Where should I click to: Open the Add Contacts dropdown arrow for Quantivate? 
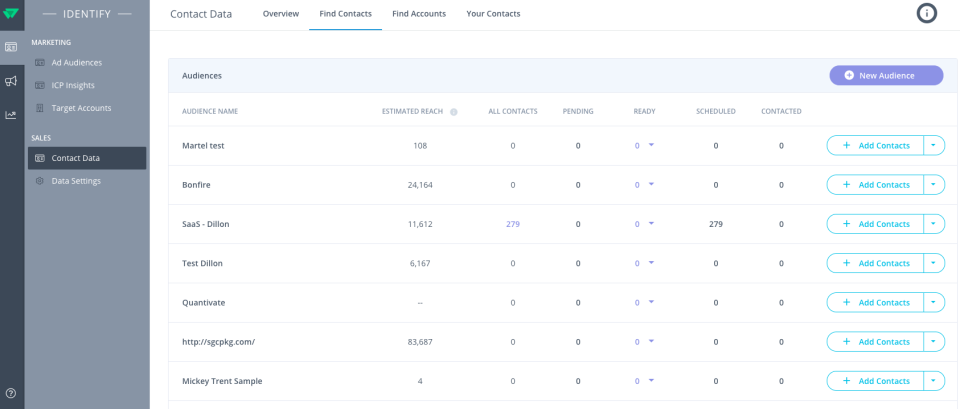point(934,302)
